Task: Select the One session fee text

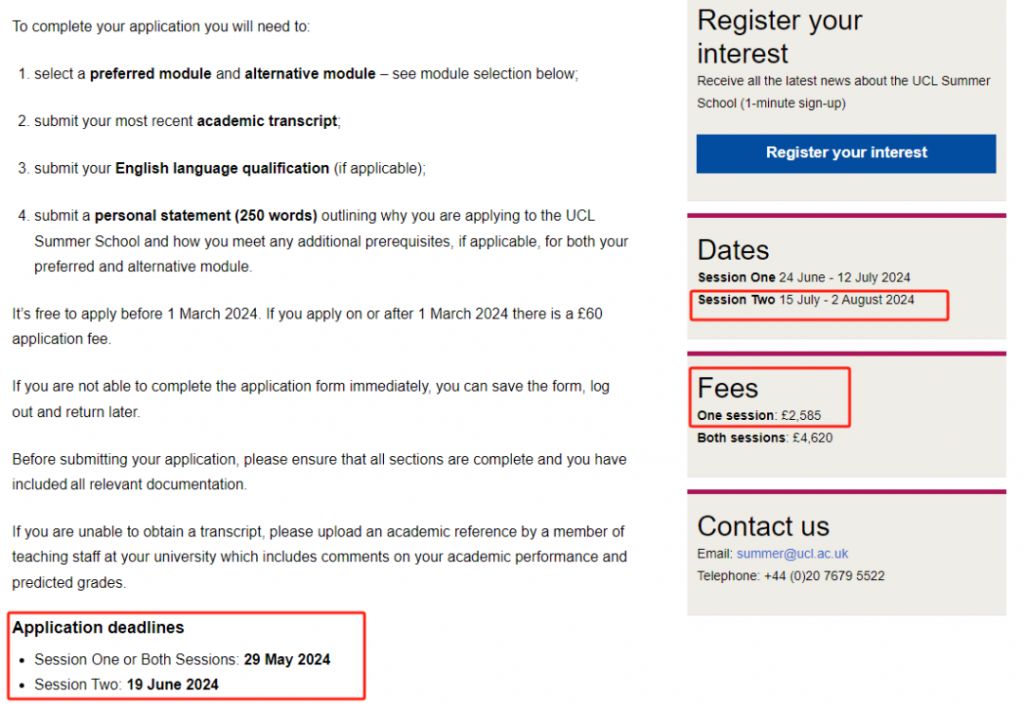Action: pyautogui.click(x=759, y=415)
